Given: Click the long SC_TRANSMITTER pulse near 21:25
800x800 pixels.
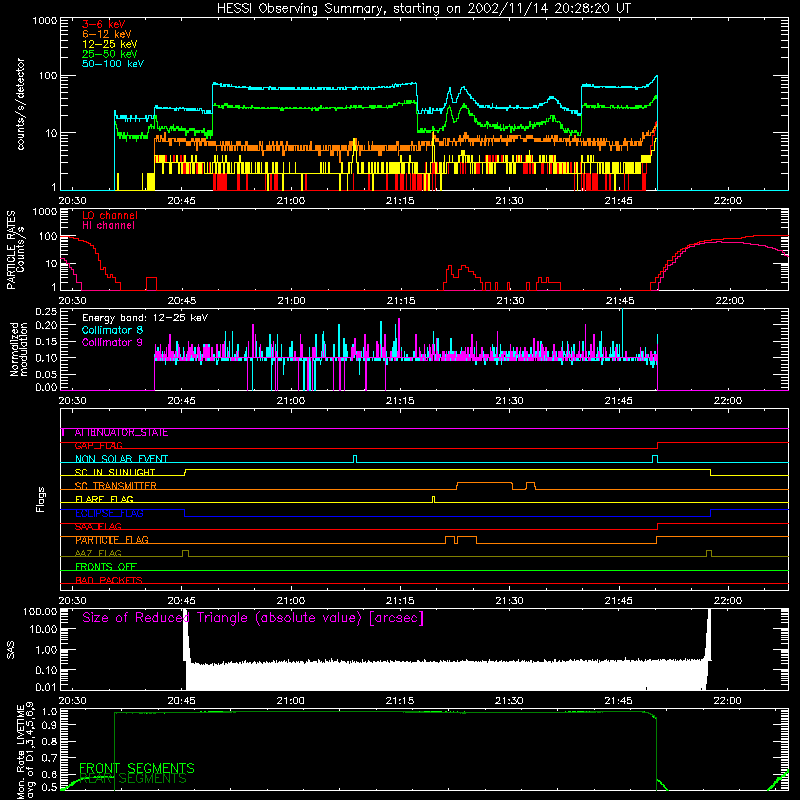Looking at the screenshot, I should 484,485.
